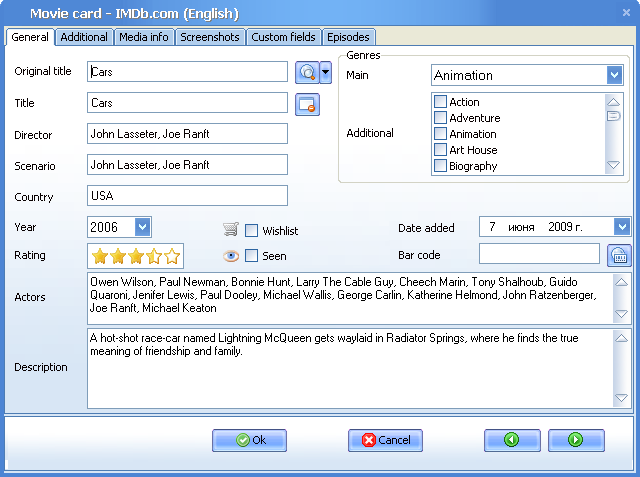
Task: Check the Art House genre
Action: (440, 149)
